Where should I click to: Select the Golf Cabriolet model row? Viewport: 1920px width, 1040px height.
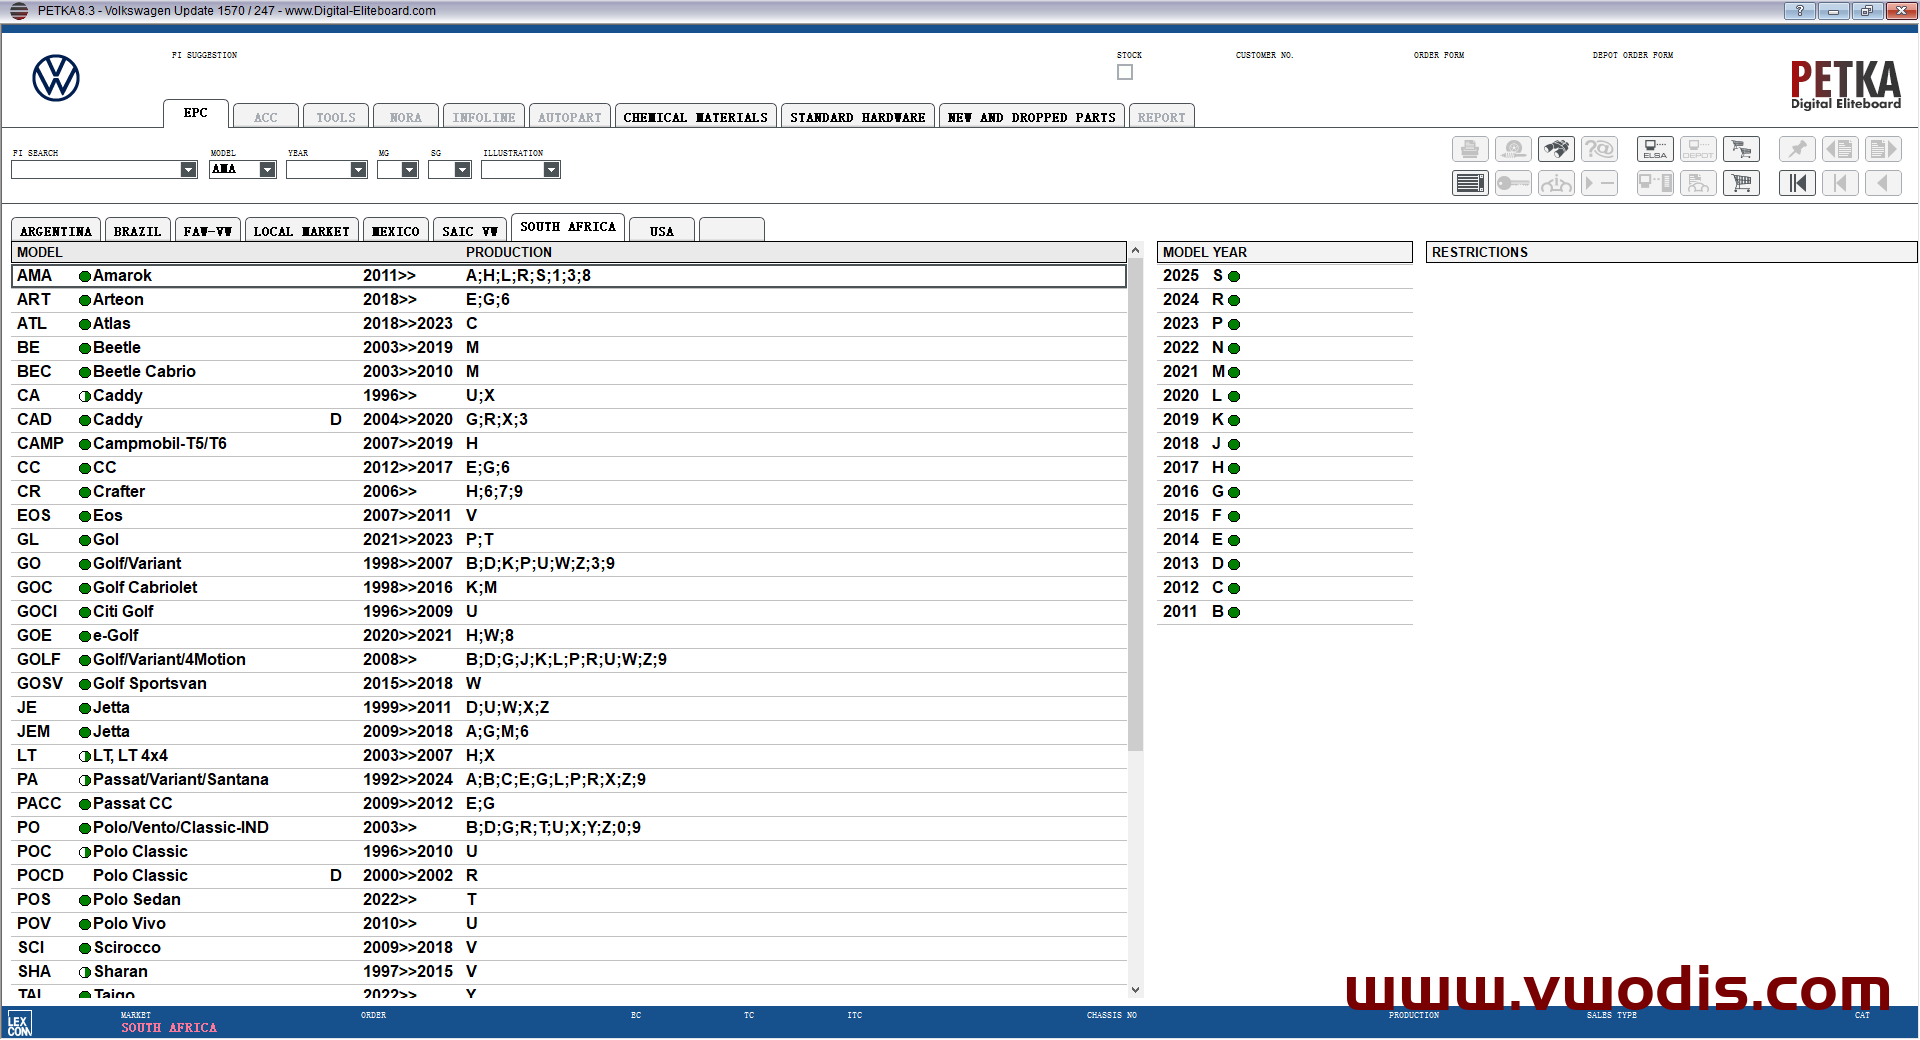click(x=569, y=588)
